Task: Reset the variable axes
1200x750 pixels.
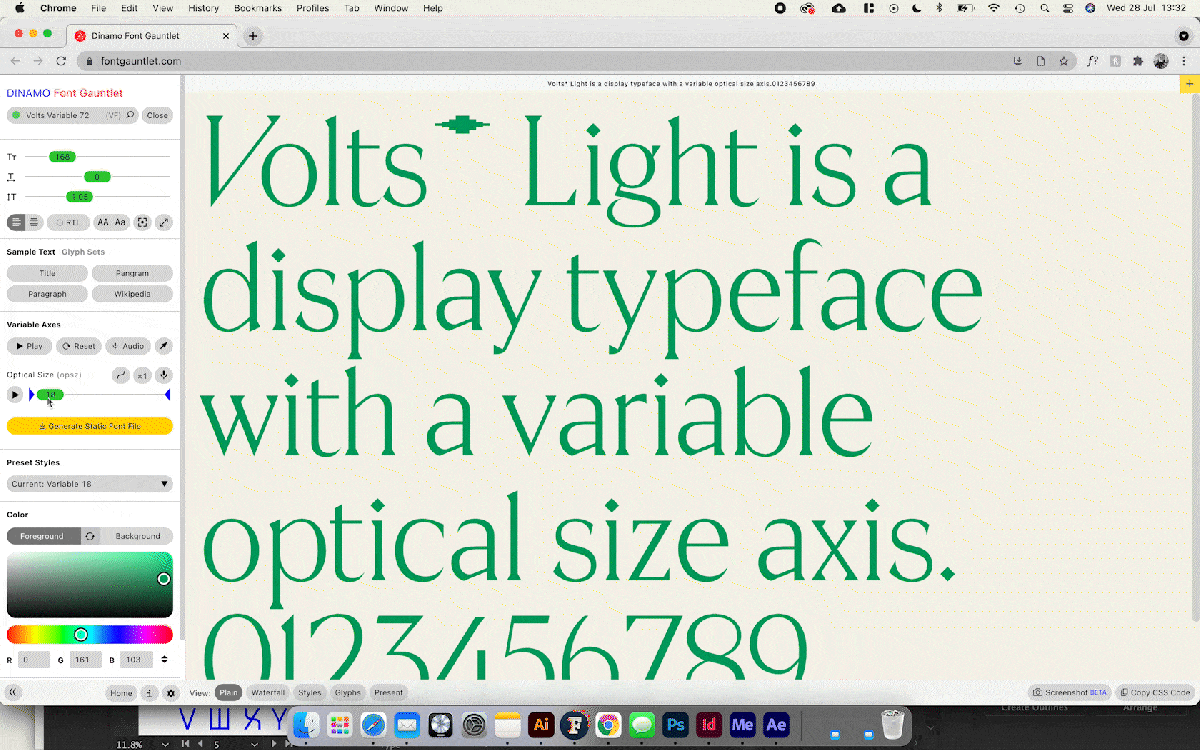Action: point(78,346)
